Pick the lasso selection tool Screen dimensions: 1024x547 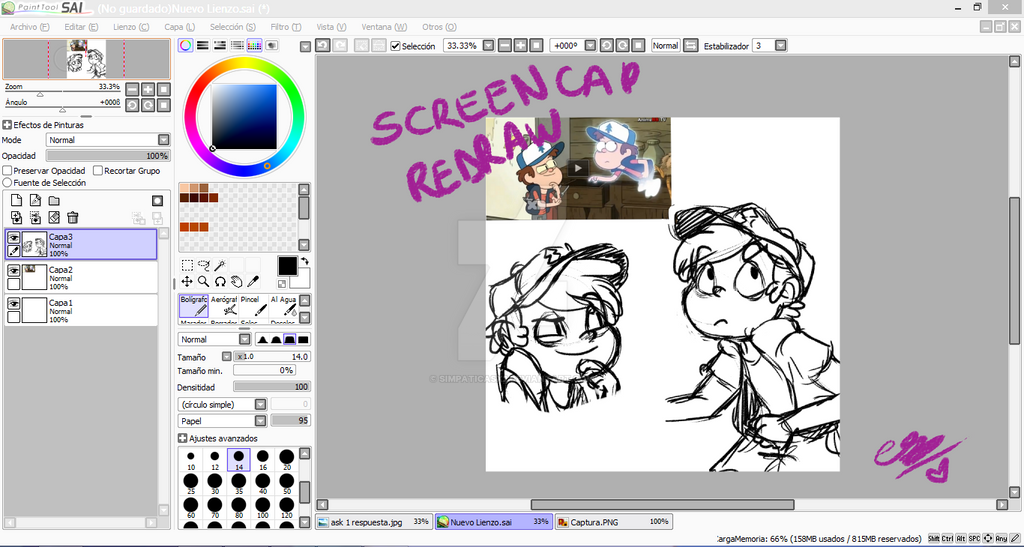(x=203, y=265)
